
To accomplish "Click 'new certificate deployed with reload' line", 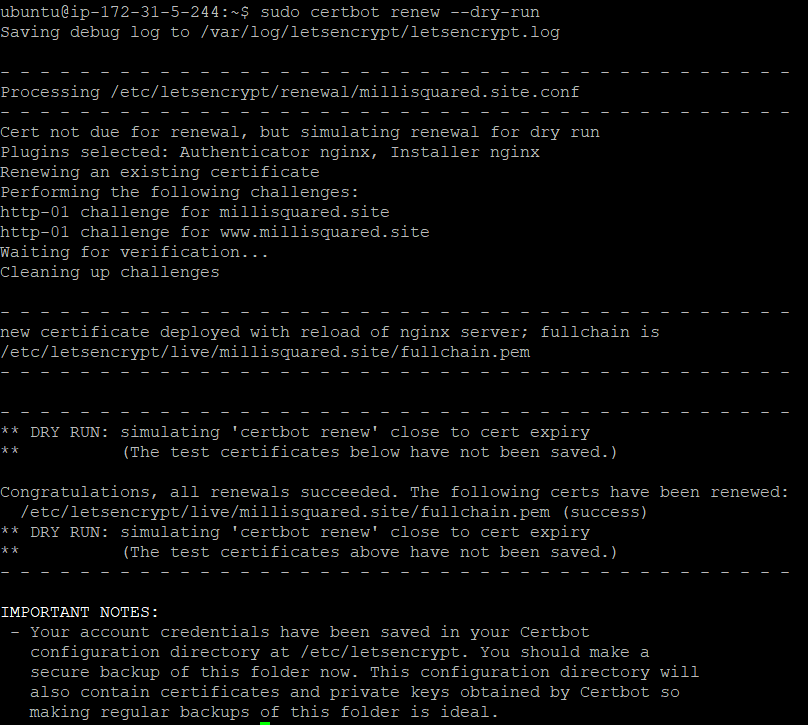I will click(x=330, y=332).
